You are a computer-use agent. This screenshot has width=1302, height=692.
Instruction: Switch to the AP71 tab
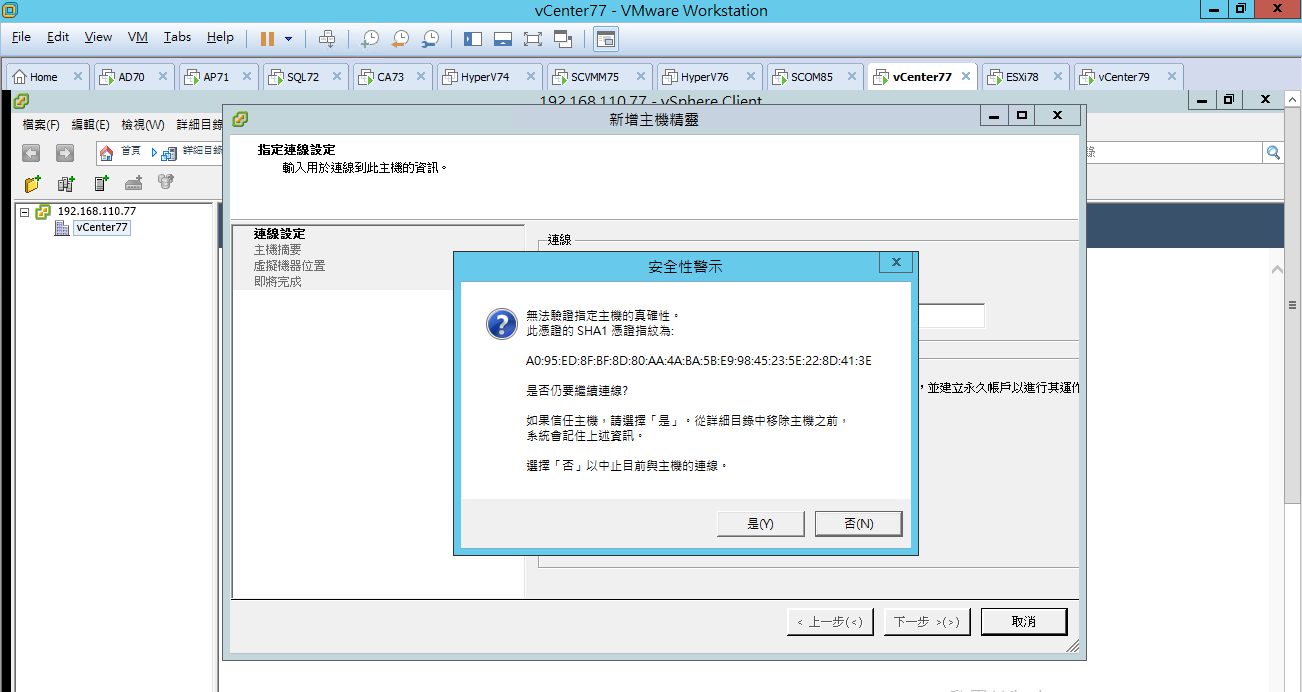[216, 76]
